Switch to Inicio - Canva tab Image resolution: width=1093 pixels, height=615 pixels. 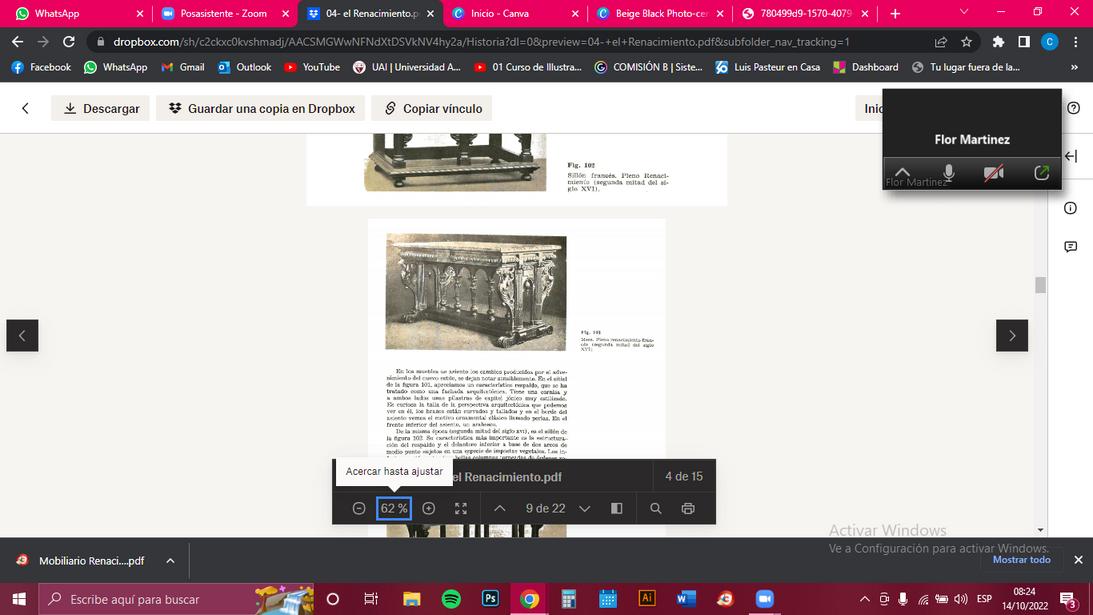click(515, 13)
